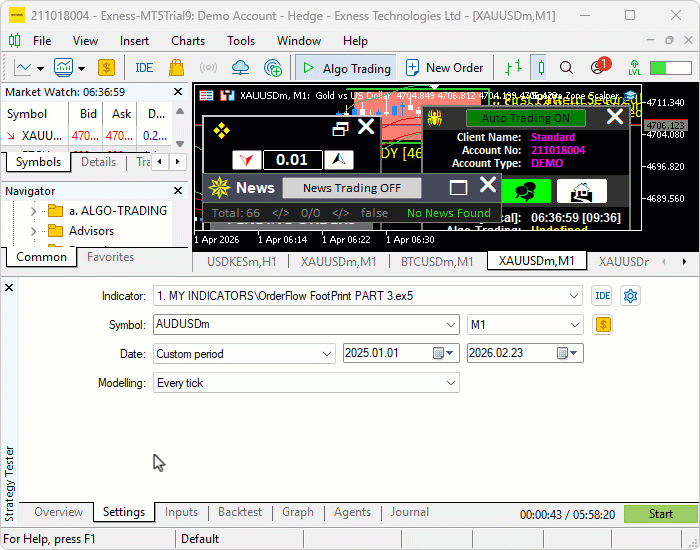Toggle Algo Trading in the toolbar

346,68
